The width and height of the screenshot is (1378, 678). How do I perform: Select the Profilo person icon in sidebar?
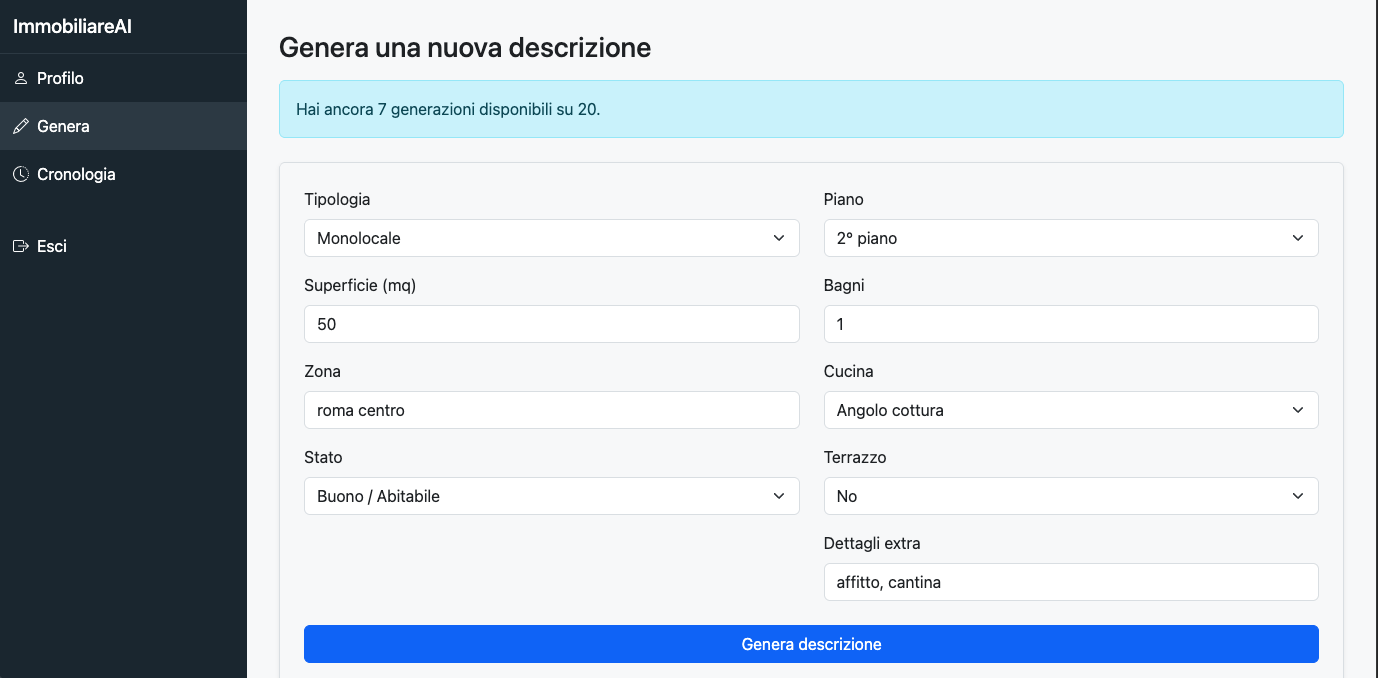click(20, 77)
